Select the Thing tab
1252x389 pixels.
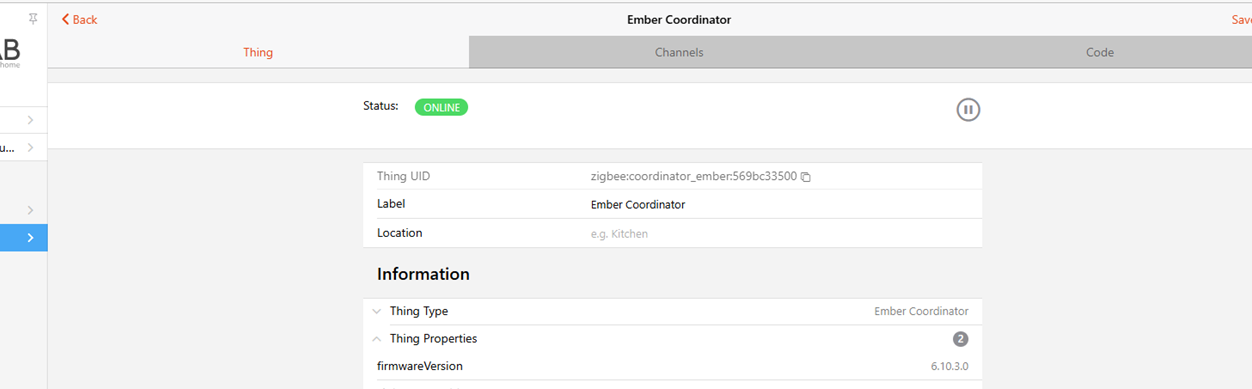coord(258,52)
